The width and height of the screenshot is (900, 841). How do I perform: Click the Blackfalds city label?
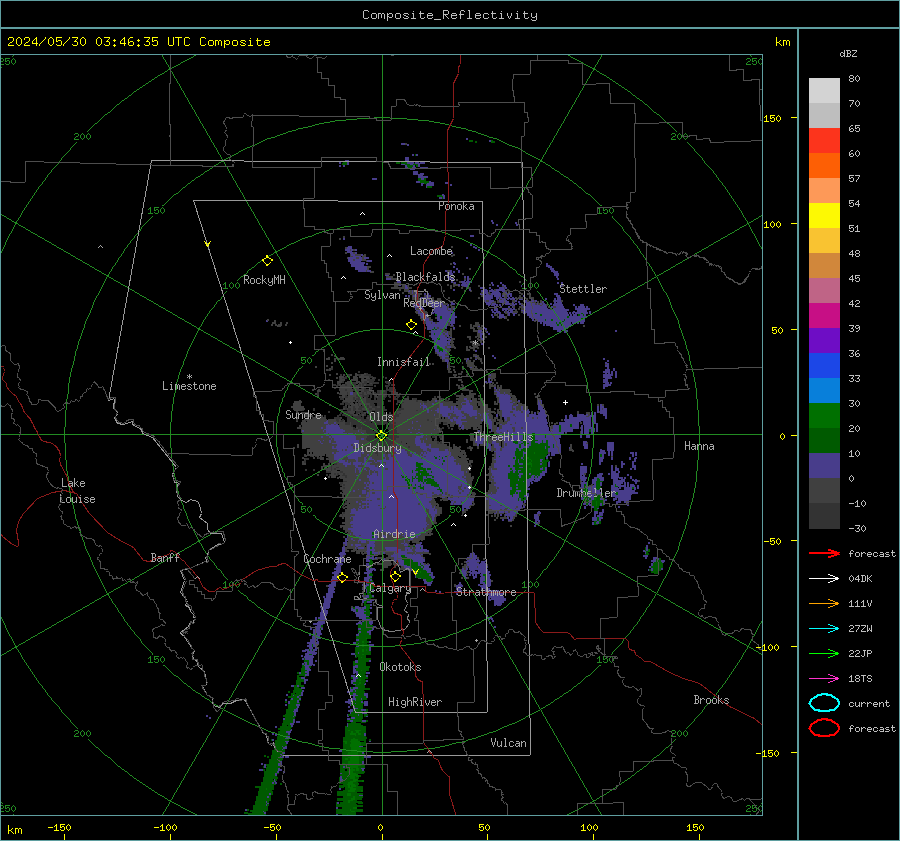coord(425,277)
